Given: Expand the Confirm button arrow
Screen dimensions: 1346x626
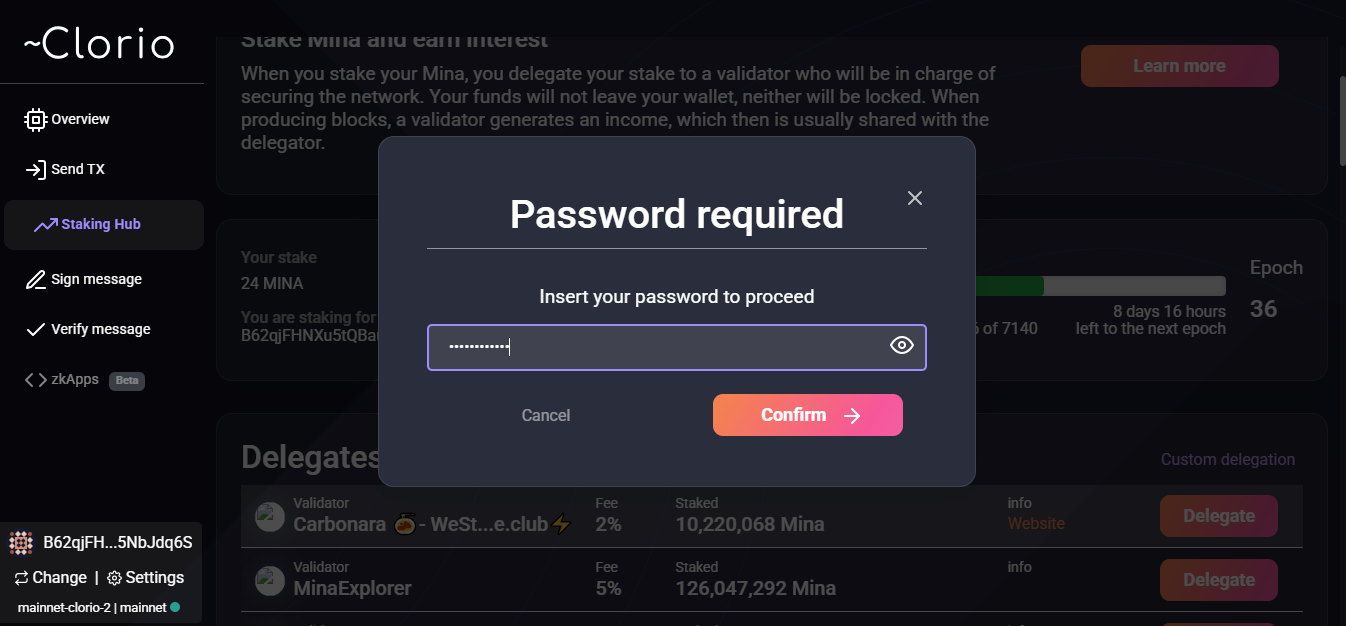Looking at the screenshot, I should [852, 414].
